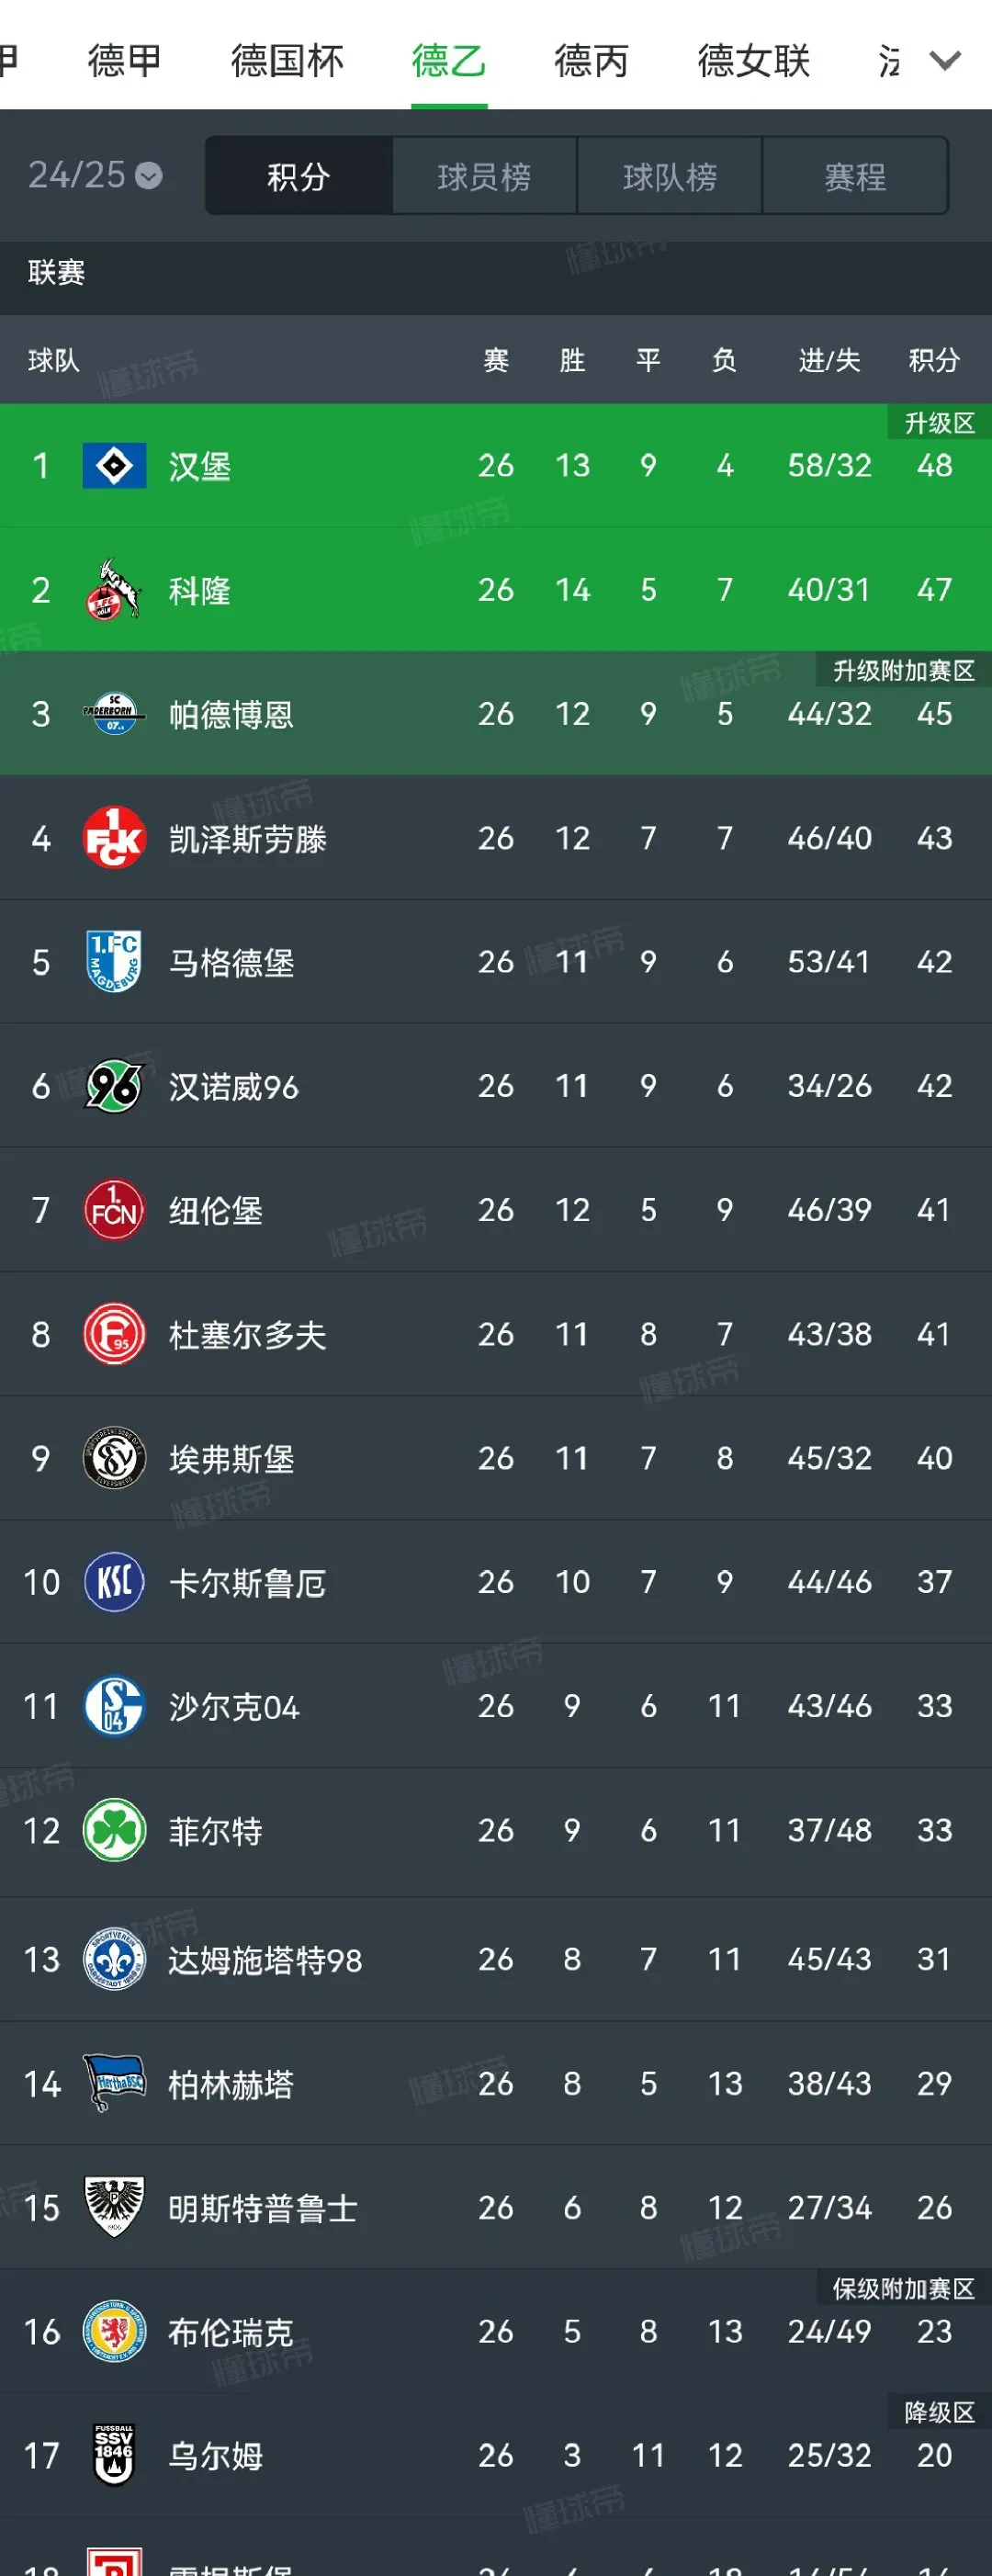
Task: Switch to the 赛程 tab
Action: [855, 176]
